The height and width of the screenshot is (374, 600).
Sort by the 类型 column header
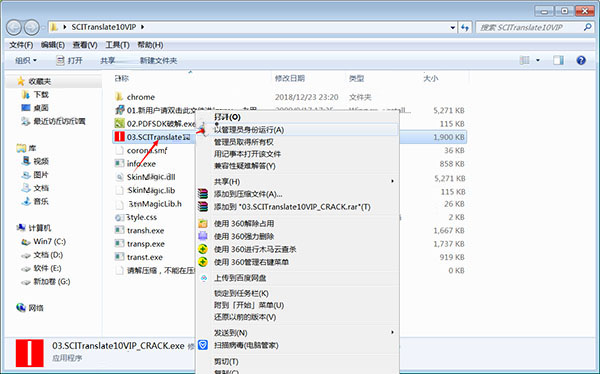pos(356,78)
